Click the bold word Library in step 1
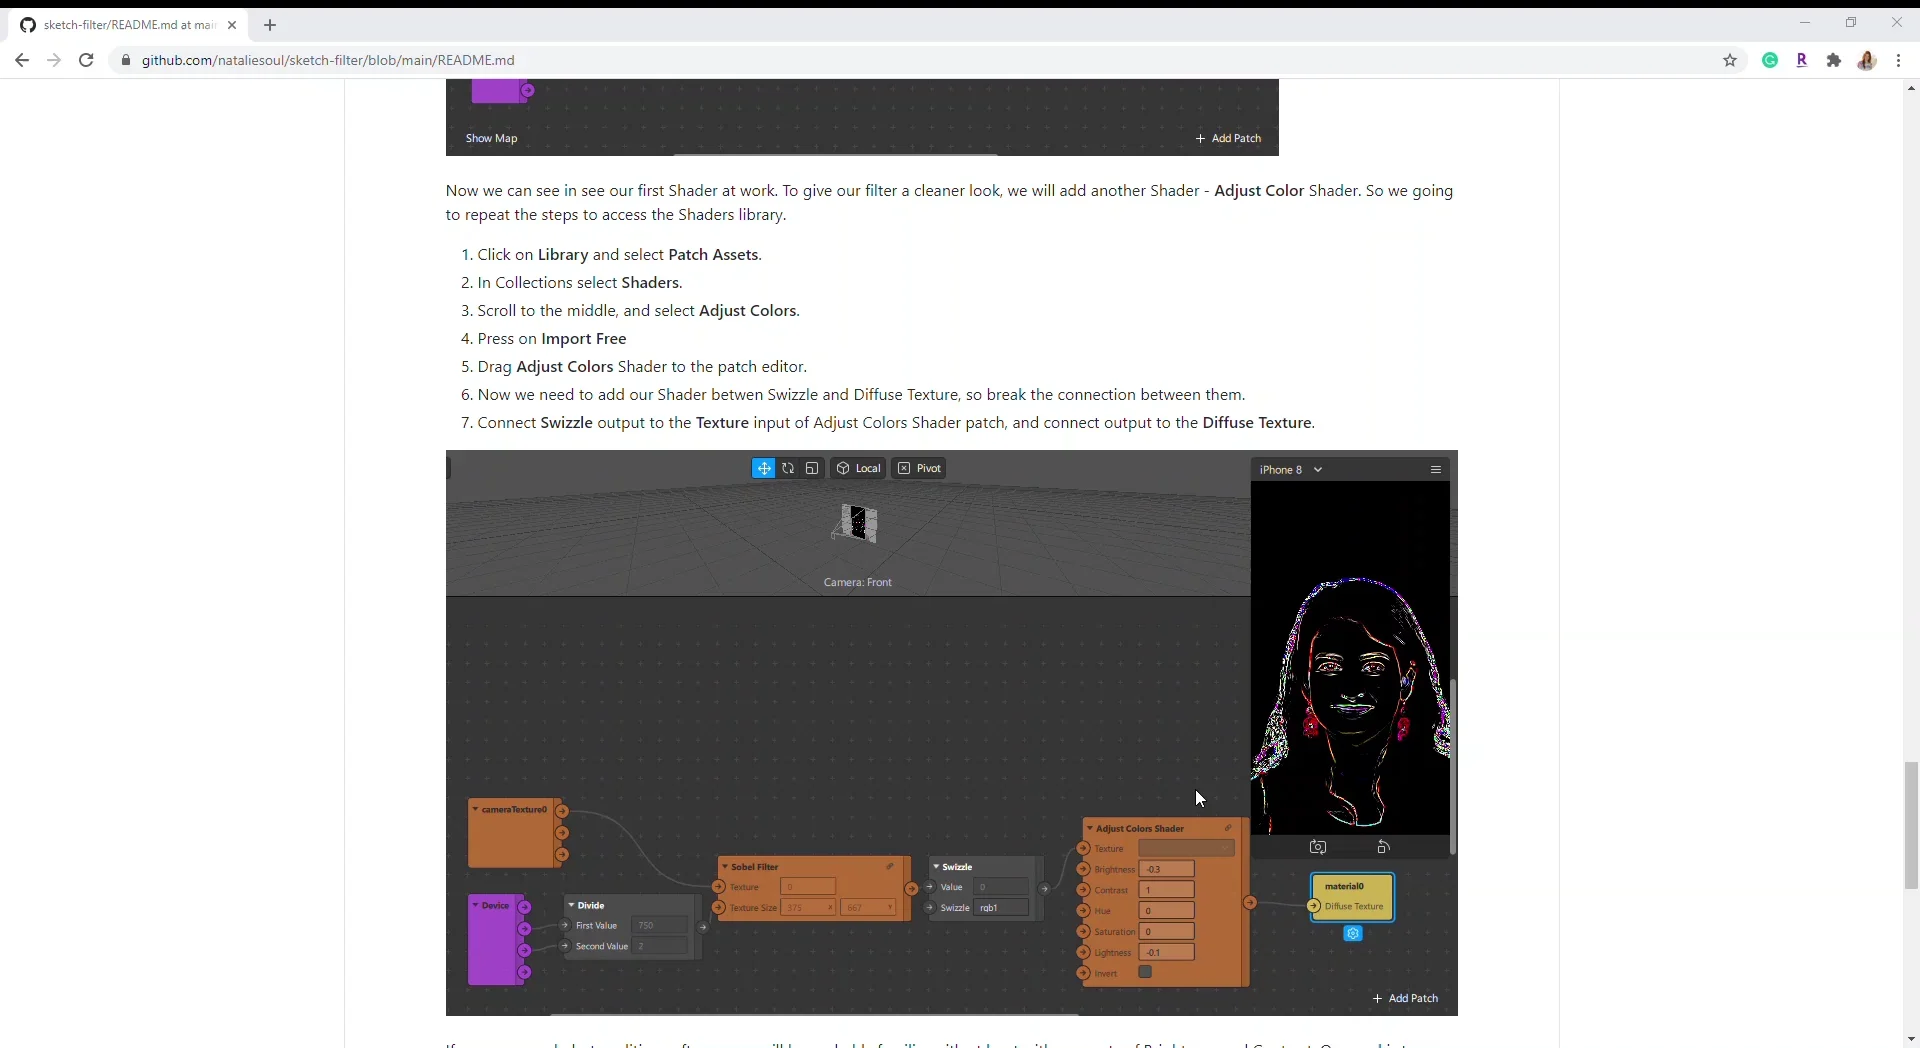Viewport: 1920px width, 1048px height. pos(563,255)
